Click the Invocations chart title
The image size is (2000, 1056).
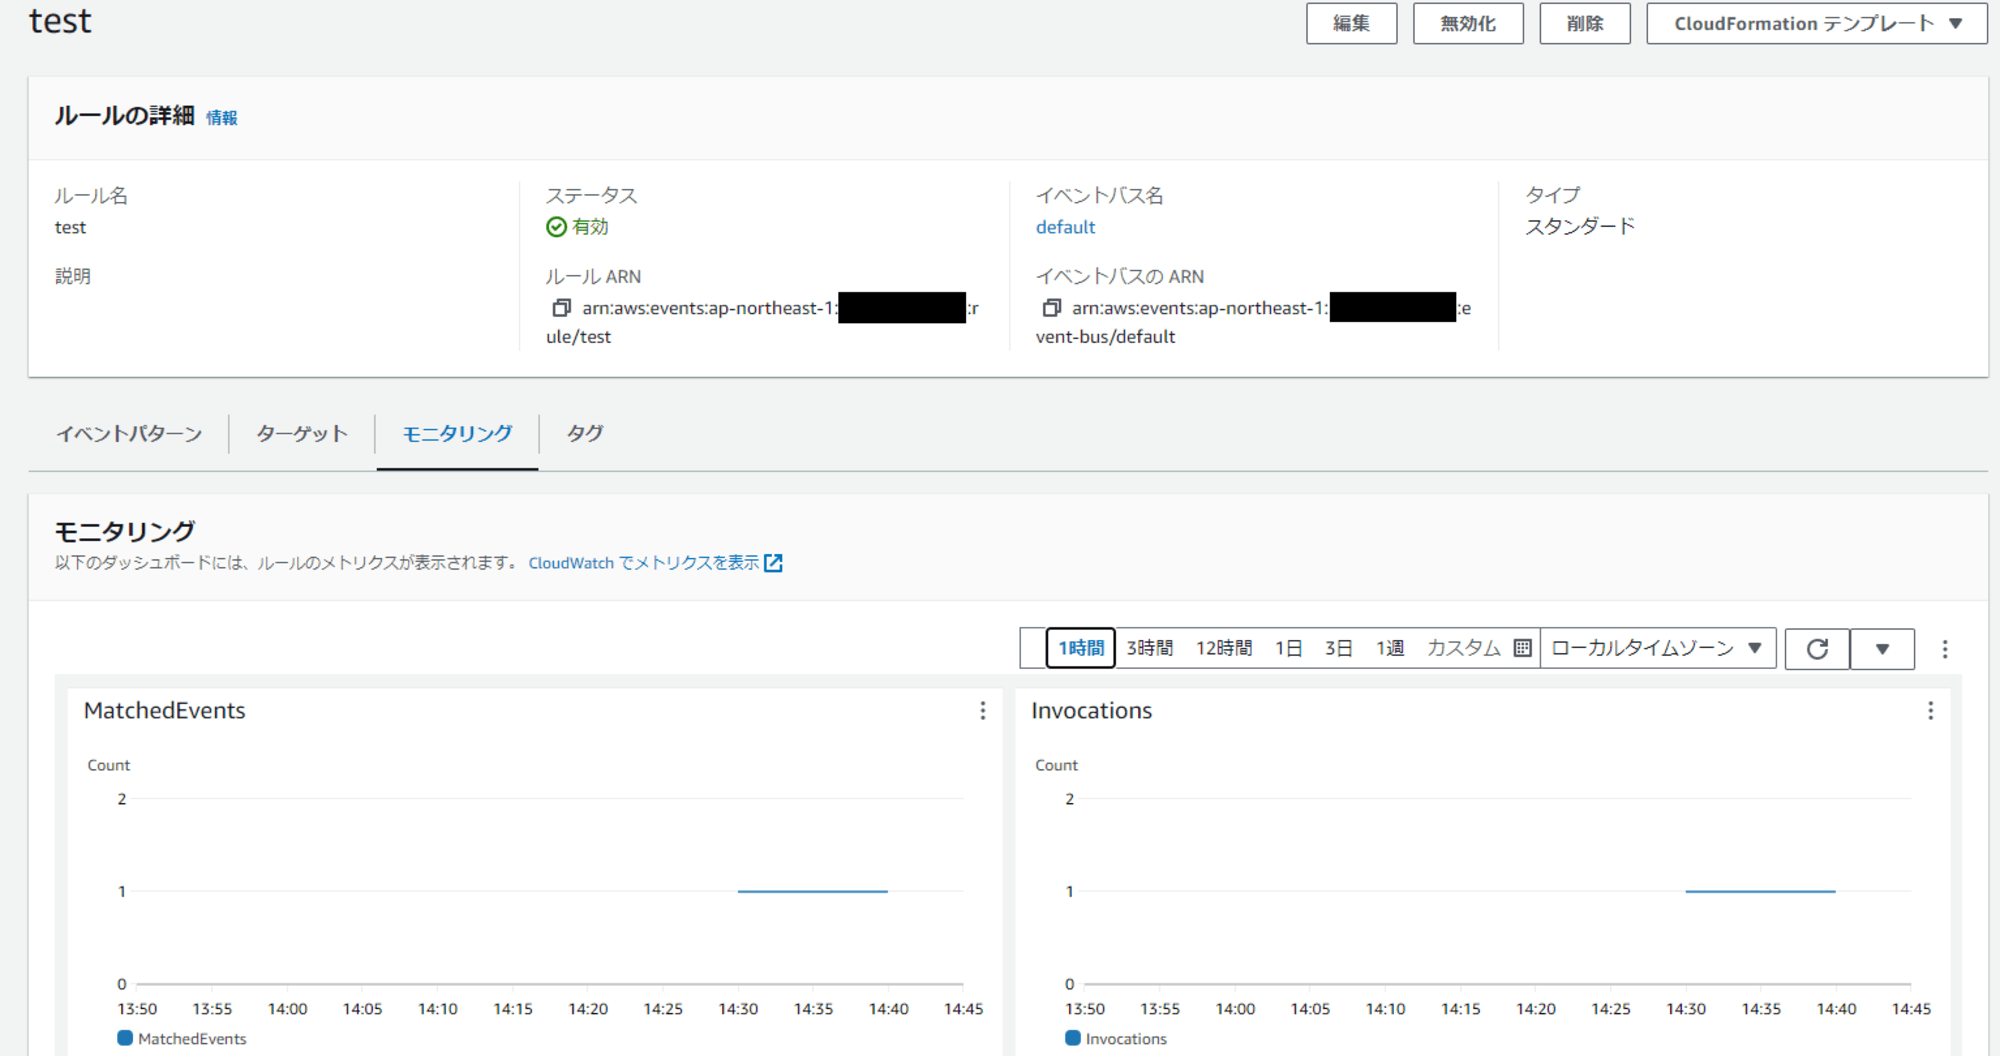[x=1092, y=711]
